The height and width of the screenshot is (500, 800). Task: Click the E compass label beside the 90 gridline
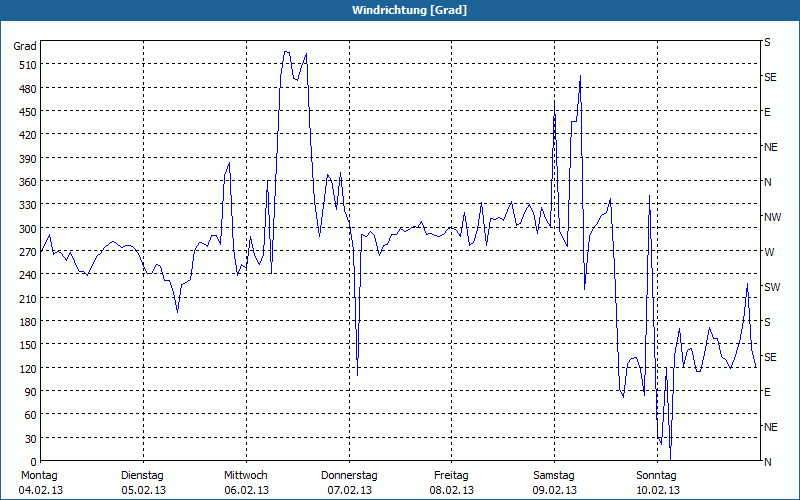[767, 392]
